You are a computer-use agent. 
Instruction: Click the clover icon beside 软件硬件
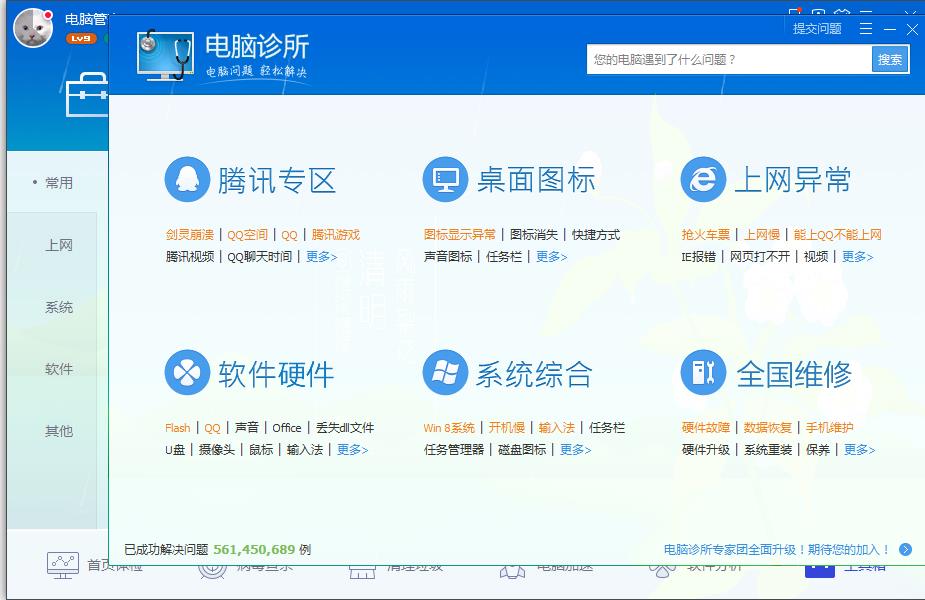187,372
